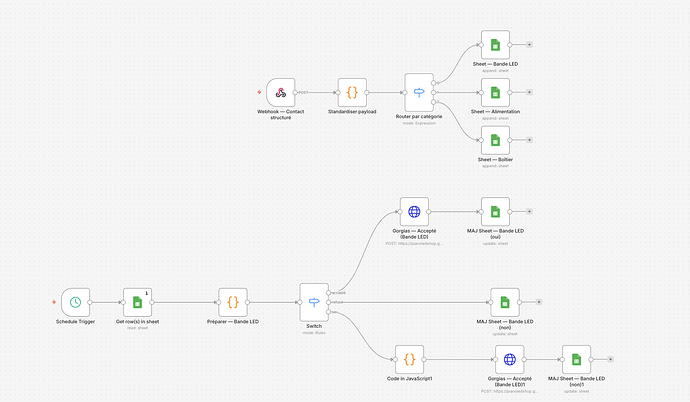This screenshot has width=690, height=402.
Task: Click plus after MAJ Sheet Bande LED (oui)
Action: tap(529, 212)
